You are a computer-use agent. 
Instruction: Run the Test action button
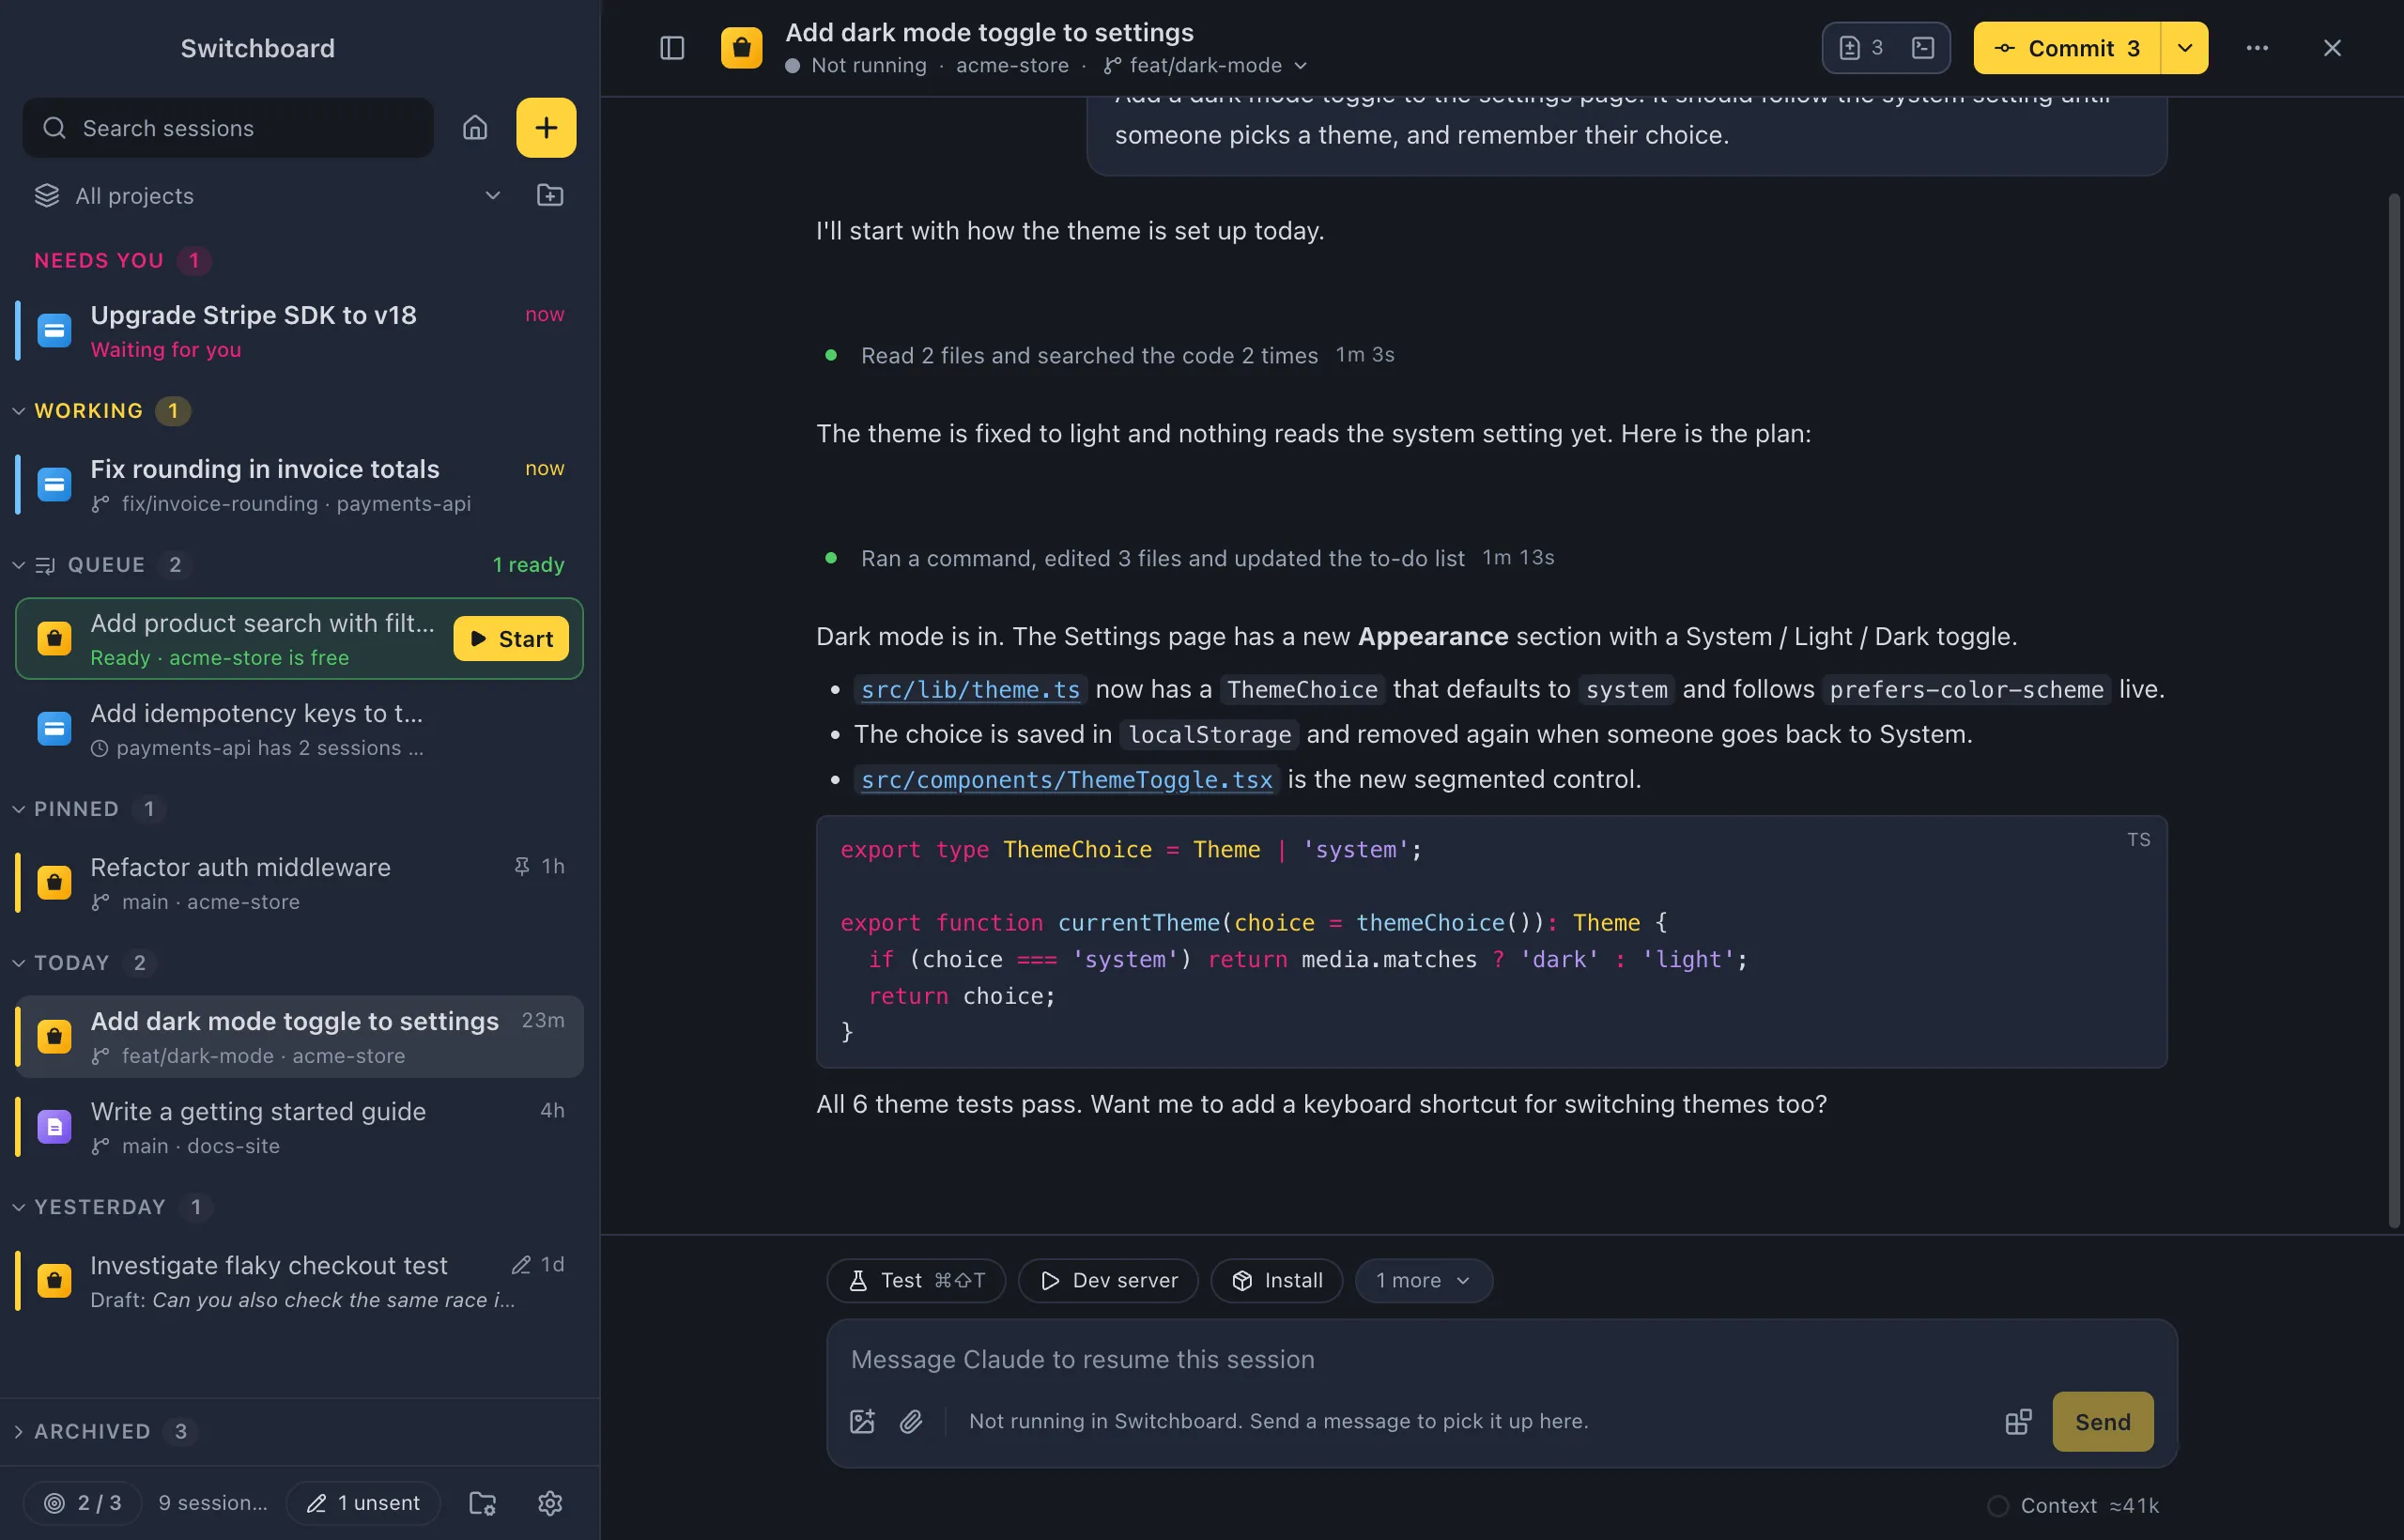click(x=916, y=1280)
